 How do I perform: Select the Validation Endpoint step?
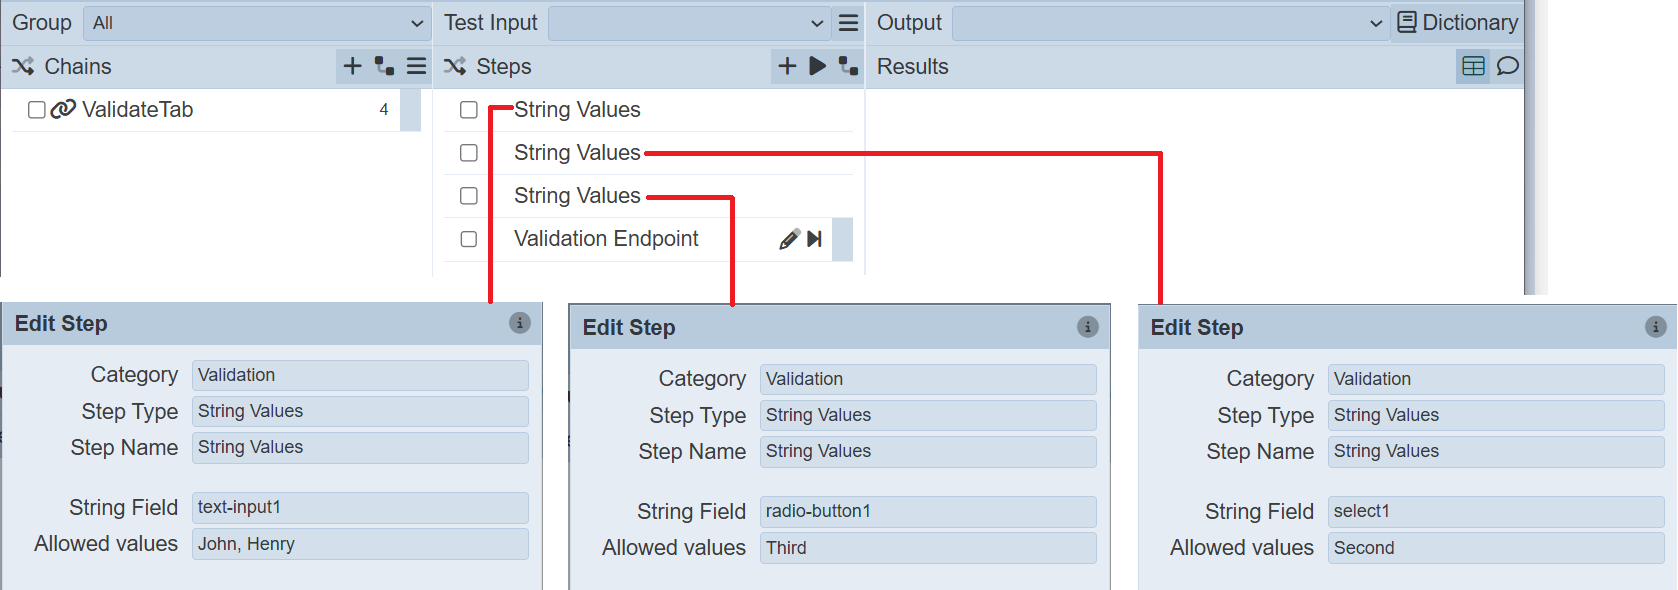(606, 239)
